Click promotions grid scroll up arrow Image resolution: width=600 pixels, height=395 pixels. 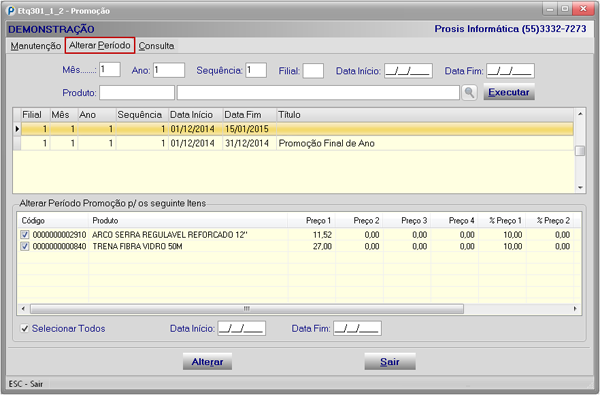tap(580, 114)
